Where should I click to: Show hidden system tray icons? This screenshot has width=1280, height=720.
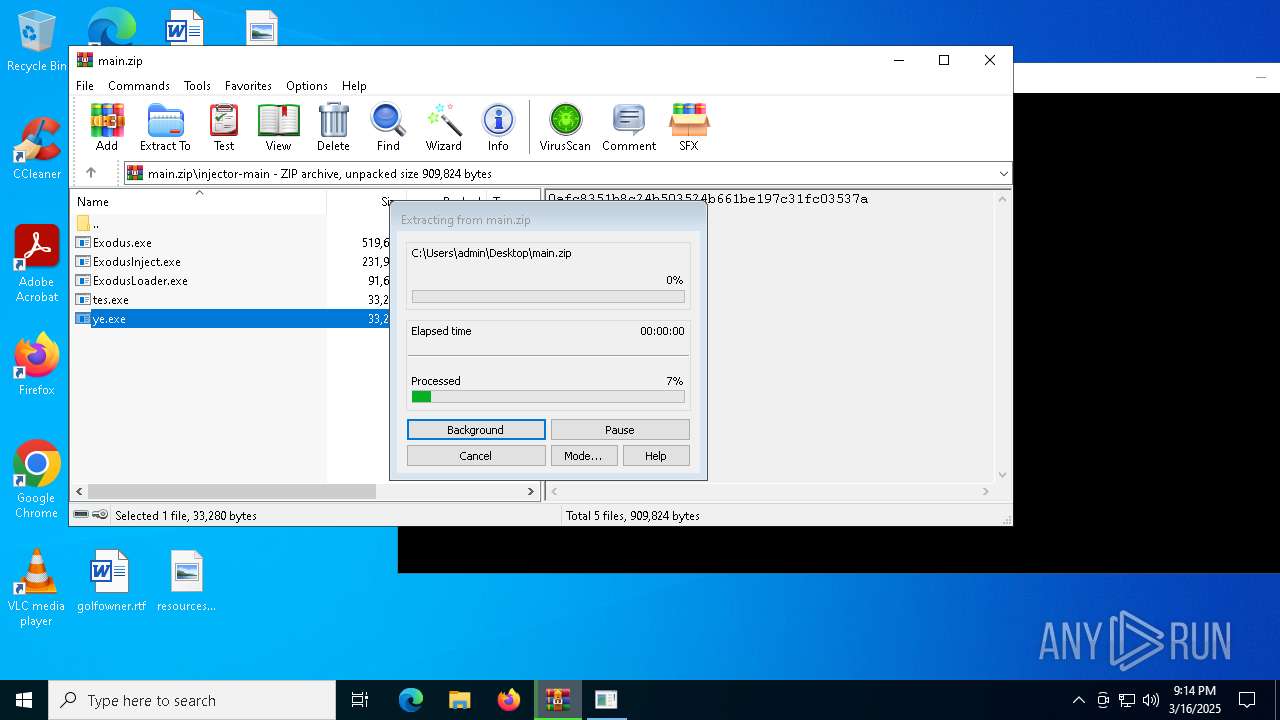[x=1078, y=700]
